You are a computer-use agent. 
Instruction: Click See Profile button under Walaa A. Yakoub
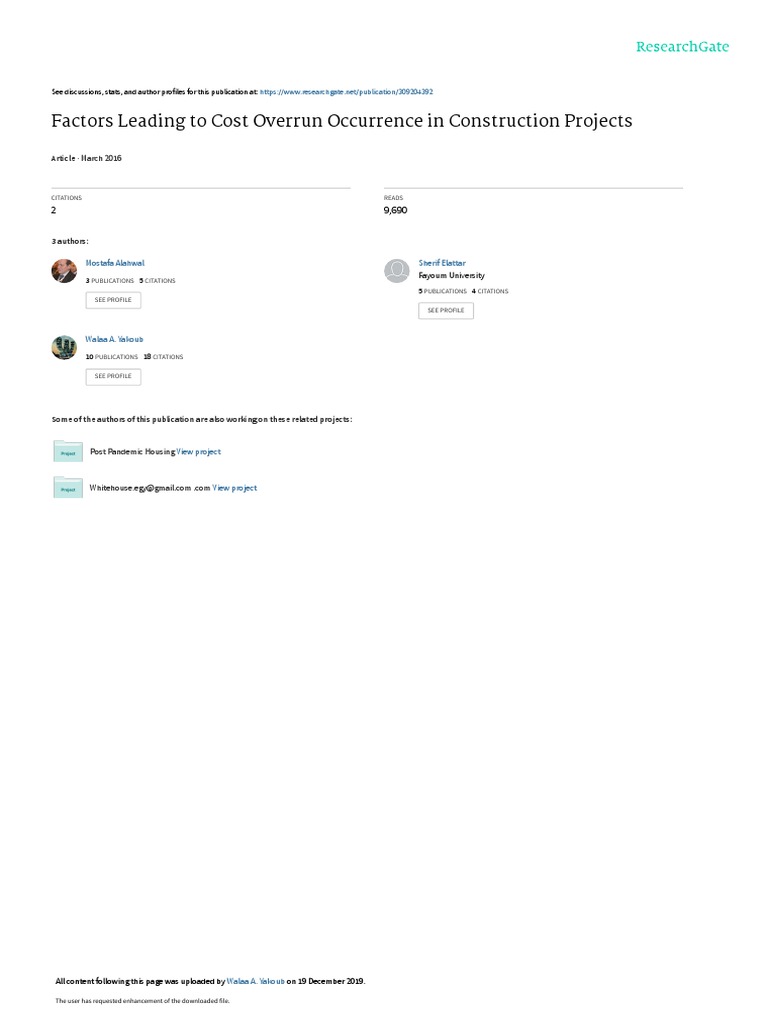tap(113, 376)
